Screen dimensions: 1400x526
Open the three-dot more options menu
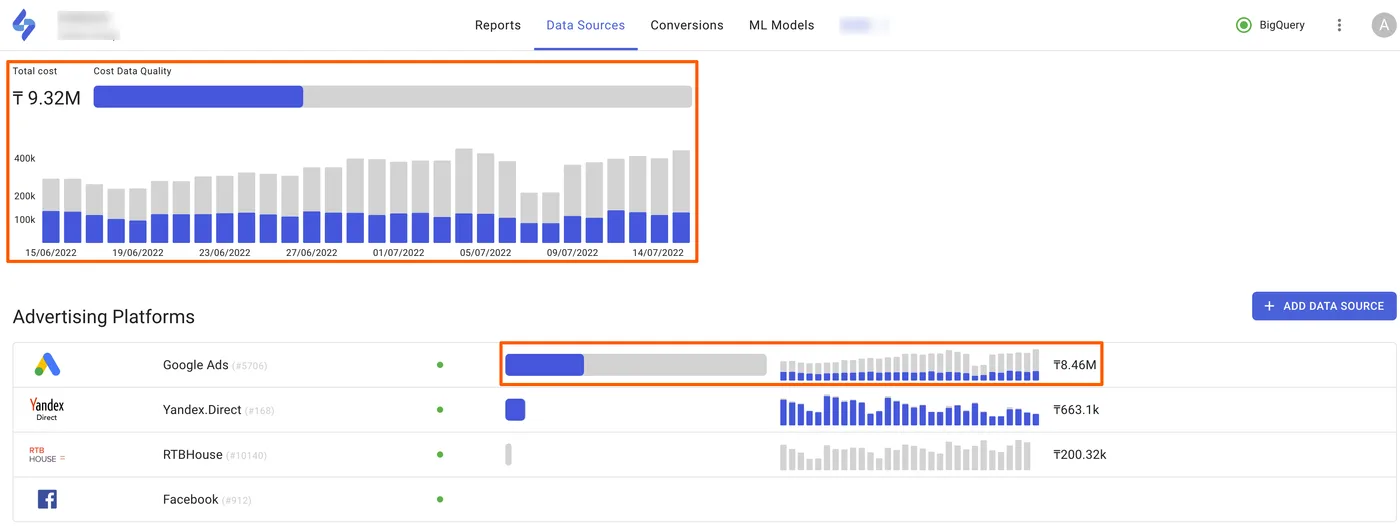[1339, 25]
